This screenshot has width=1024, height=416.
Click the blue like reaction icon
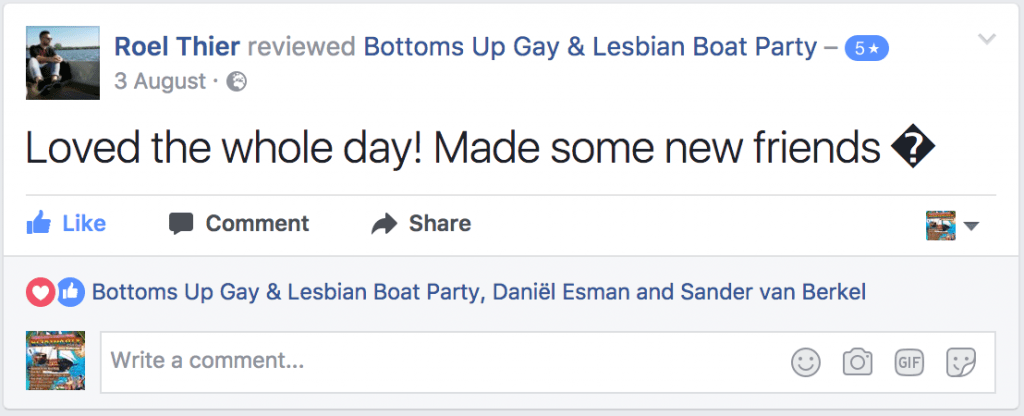[69, 292]
